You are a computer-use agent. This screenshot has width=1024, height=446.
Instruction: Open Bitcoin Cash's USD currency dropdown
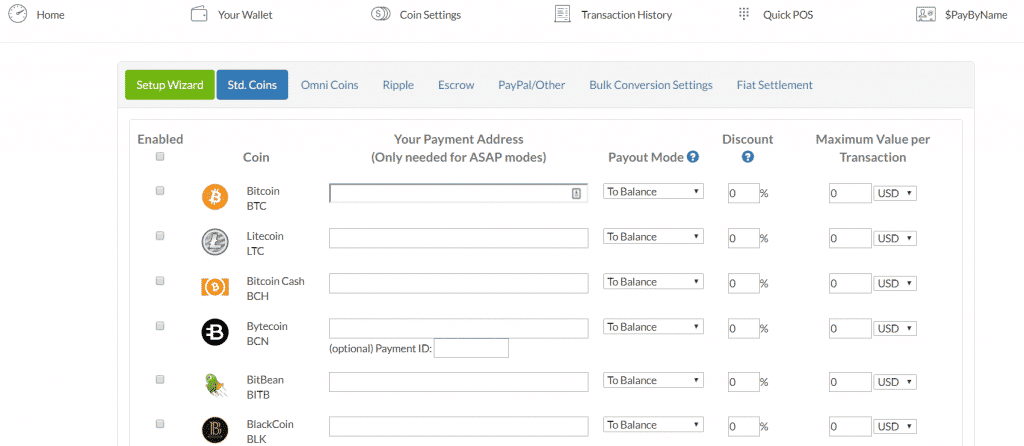[895, 284]
